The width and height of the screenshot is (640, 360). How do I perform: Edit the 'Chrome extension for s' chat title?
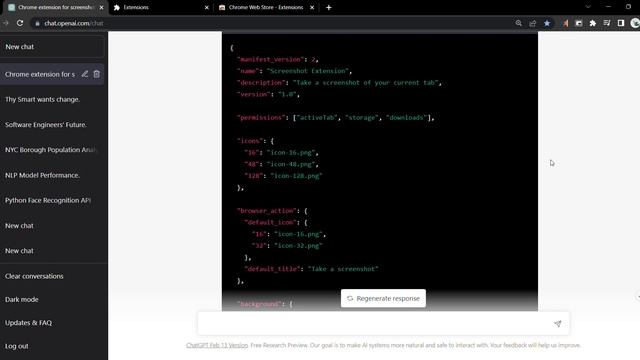coord(84,74)
